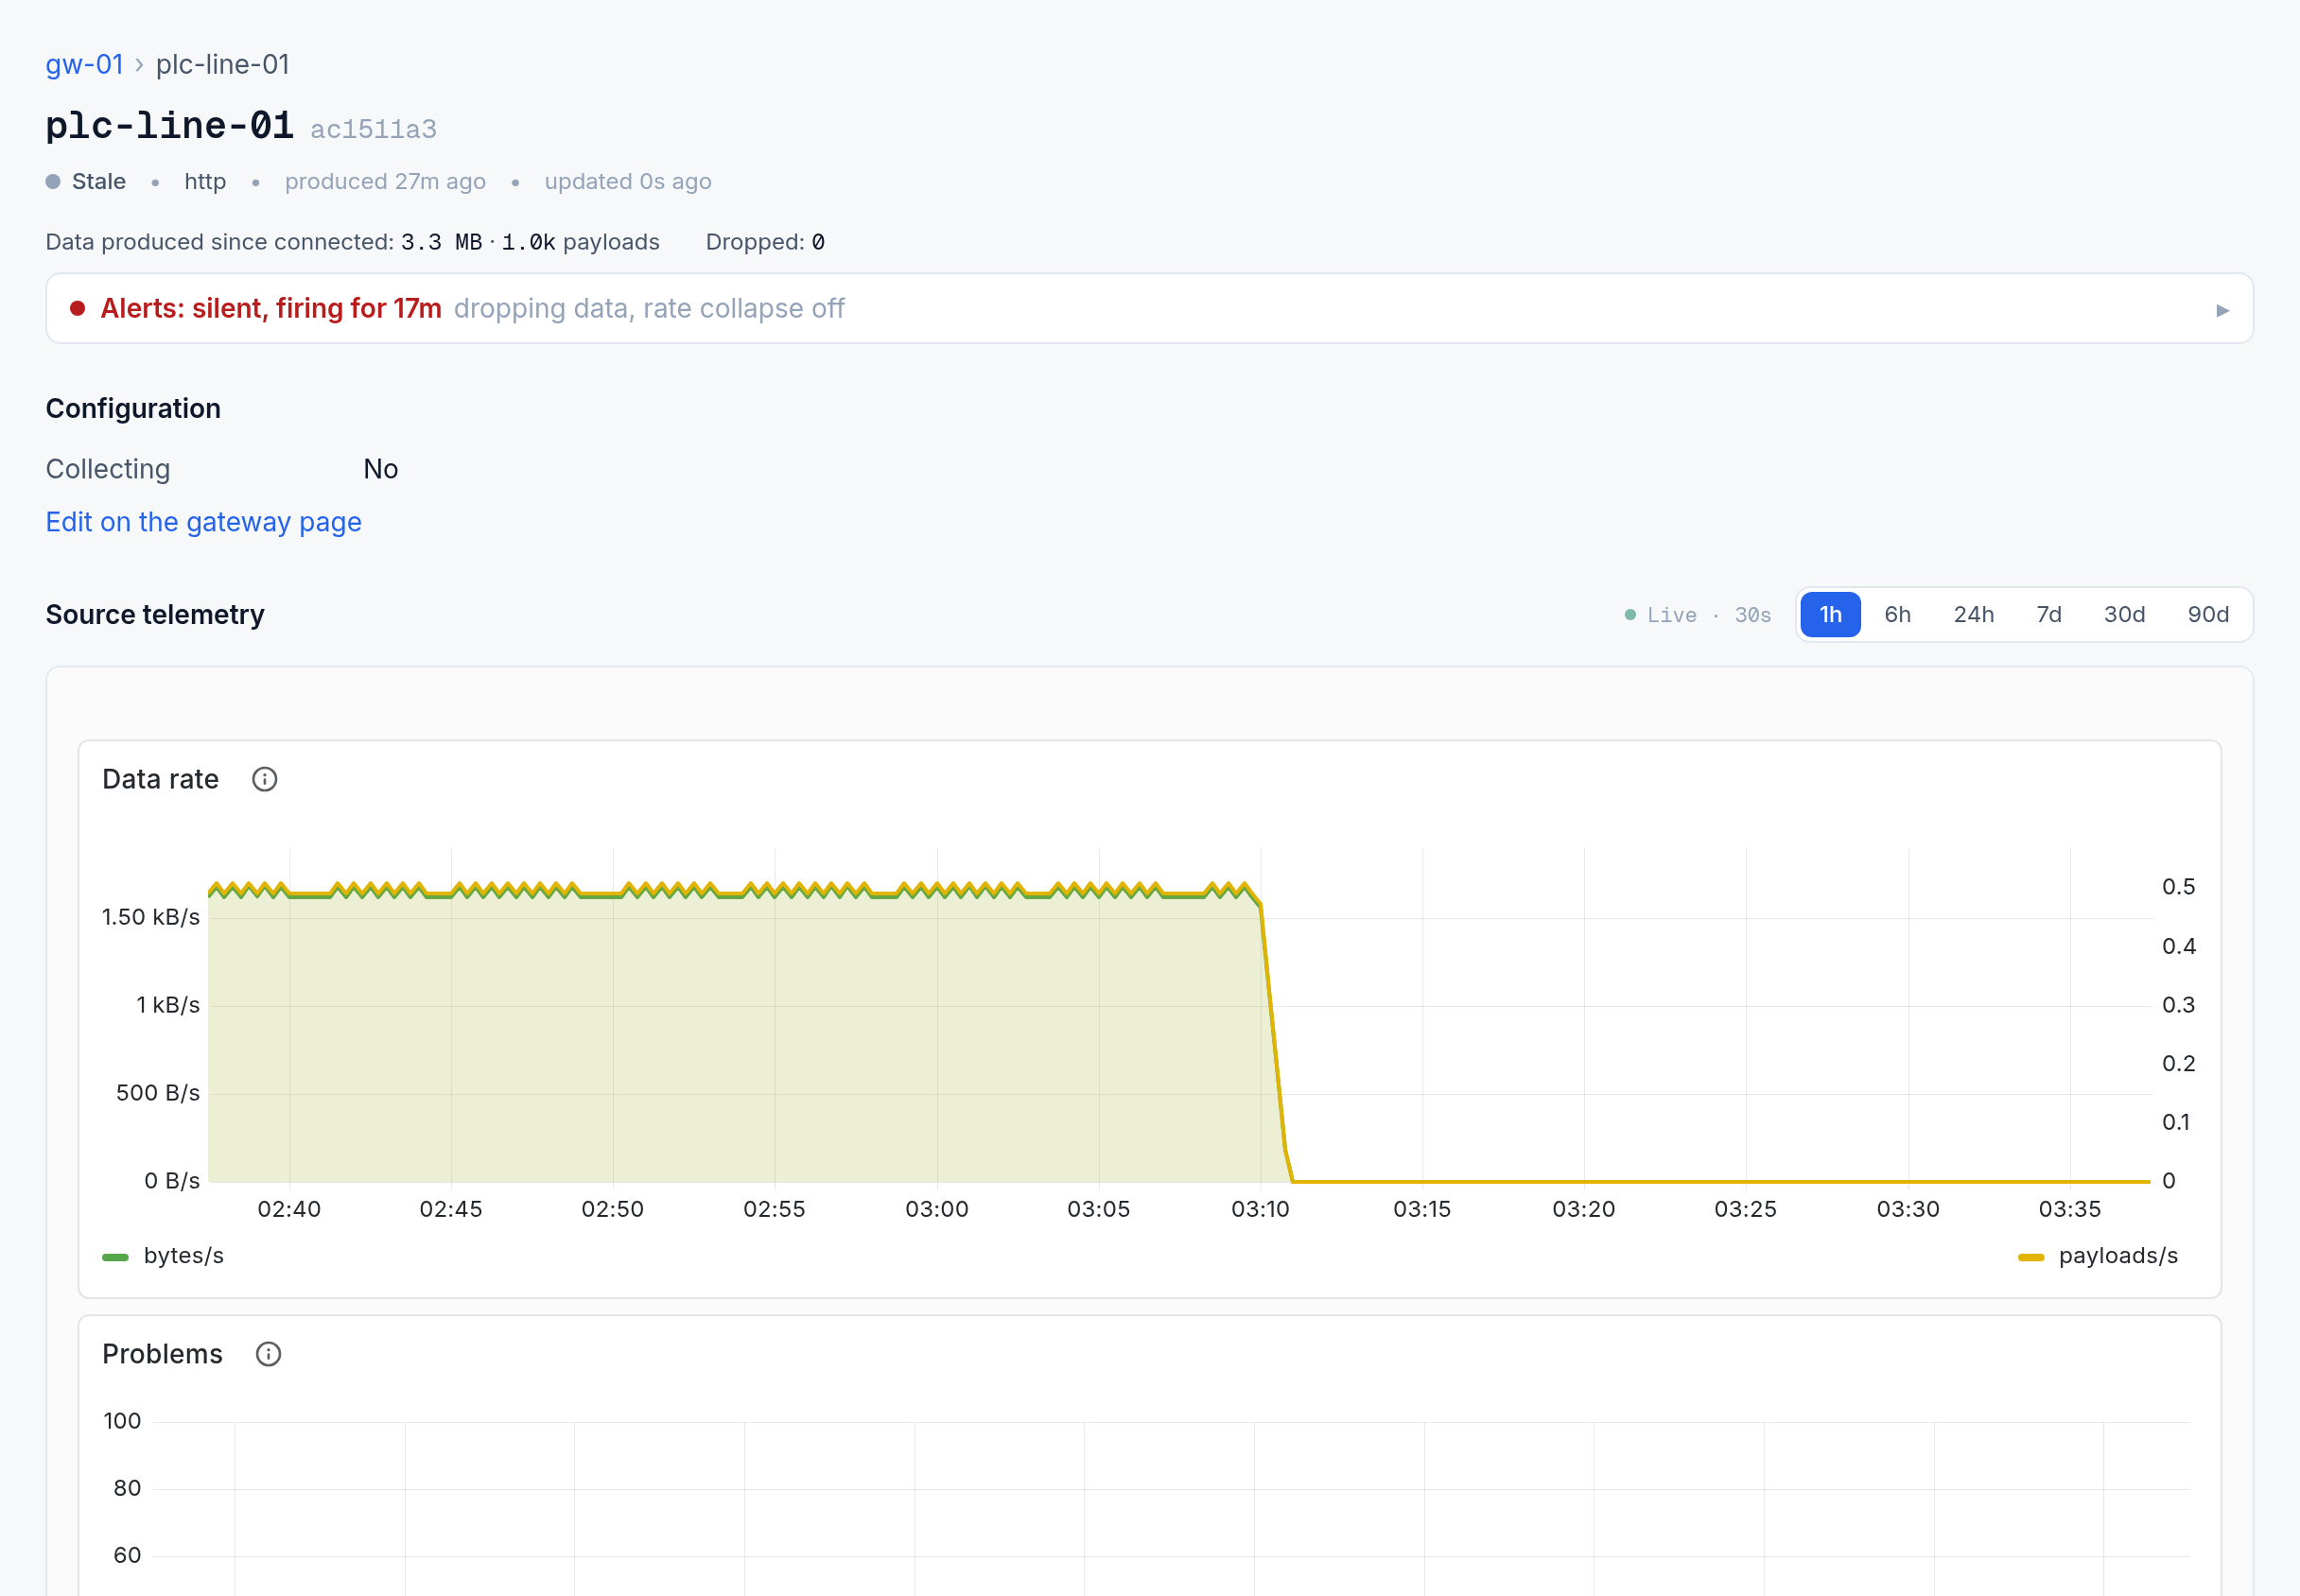Click the 03:10 time axis label
Viewport: 2300px width, 1596px height.
1260,1209
